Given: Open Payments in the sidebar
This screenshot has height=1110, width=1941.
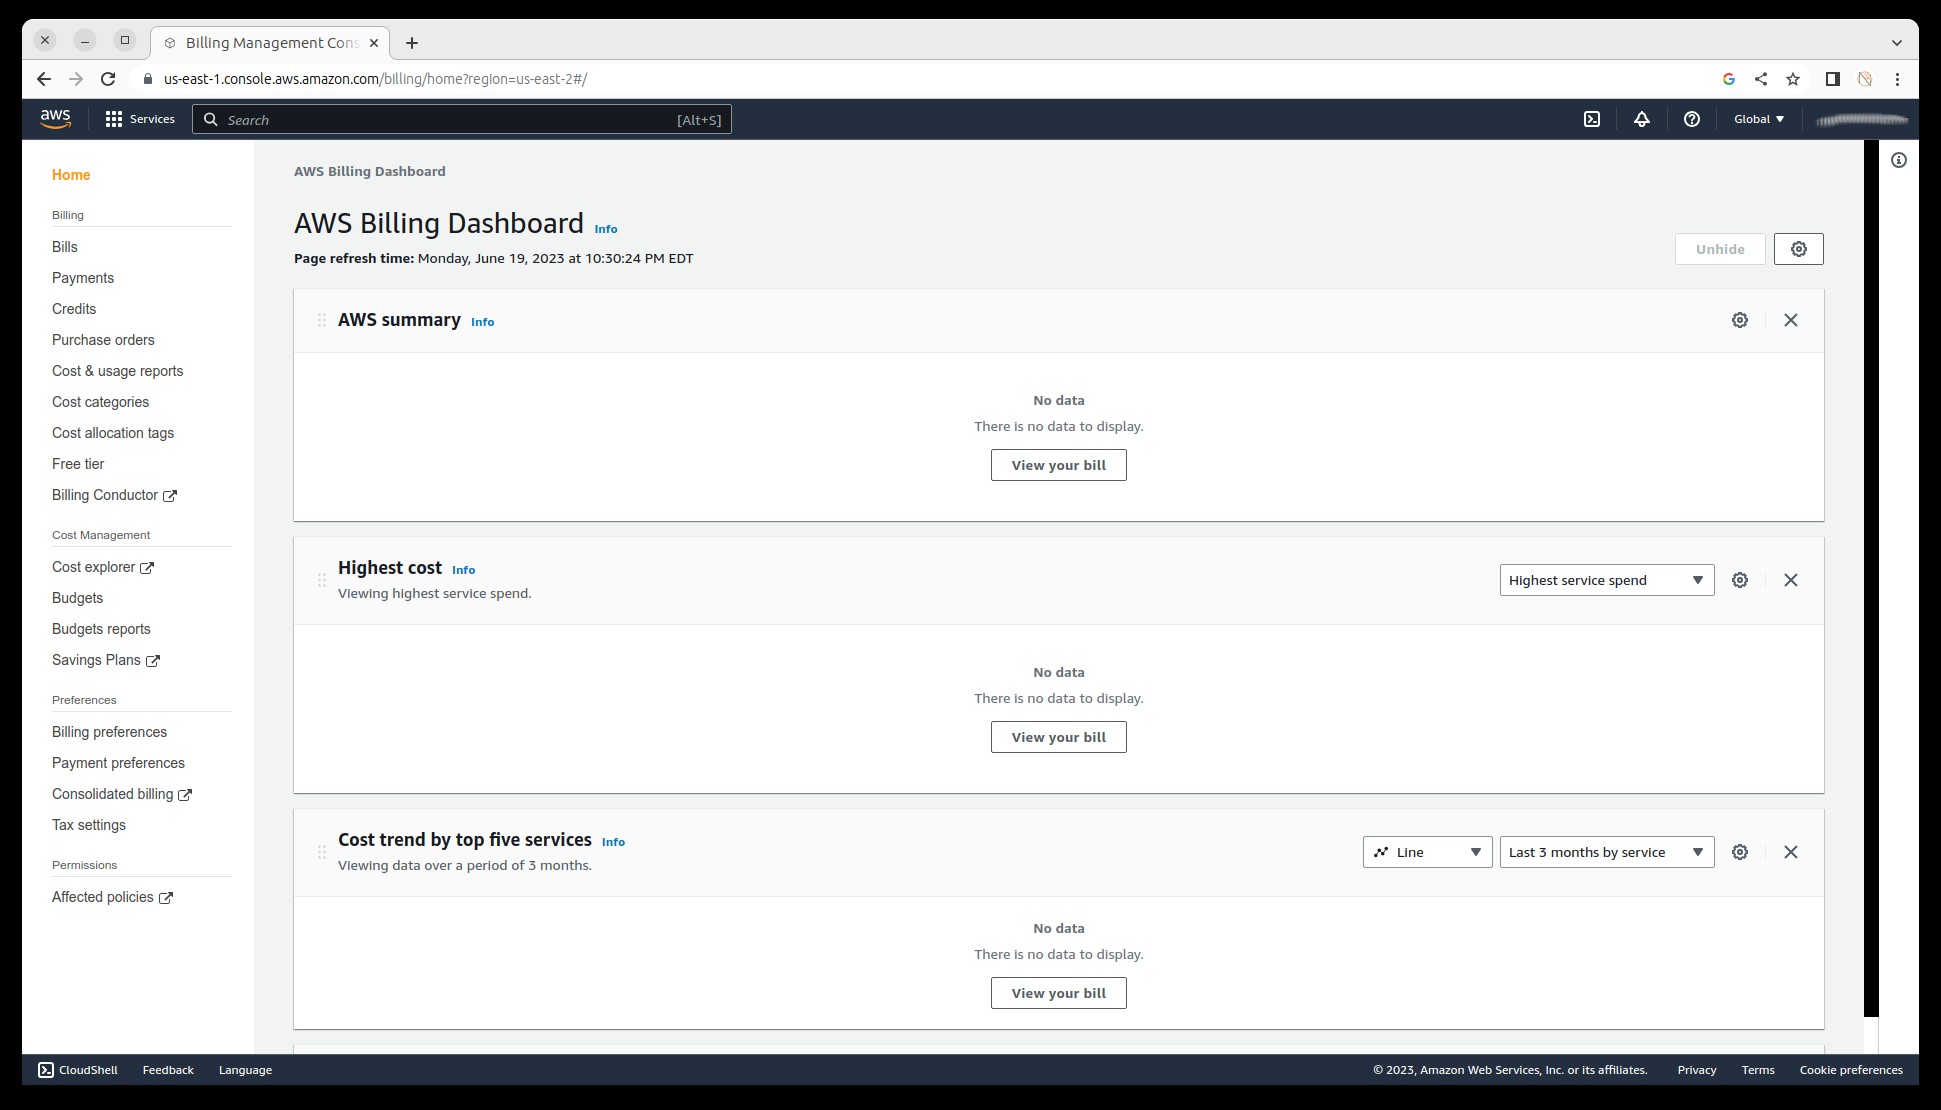Looking at the screenshot, I should [83, 278].
